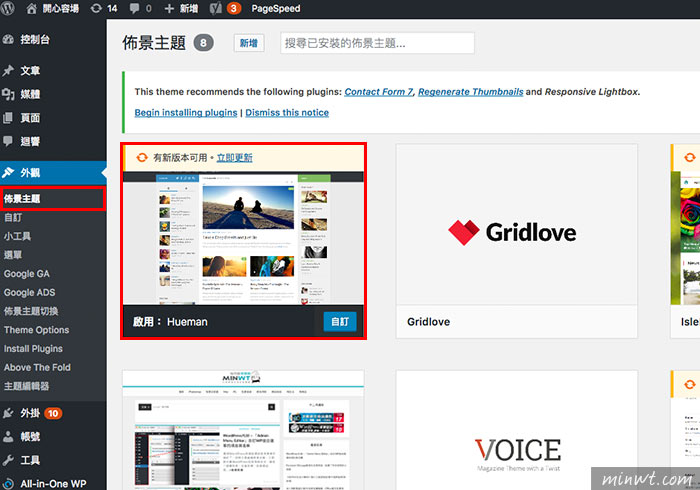Viewport: 700px width, 490px height.
Task: Click the 文章 pushpin icon
Action: coord(8,71)
